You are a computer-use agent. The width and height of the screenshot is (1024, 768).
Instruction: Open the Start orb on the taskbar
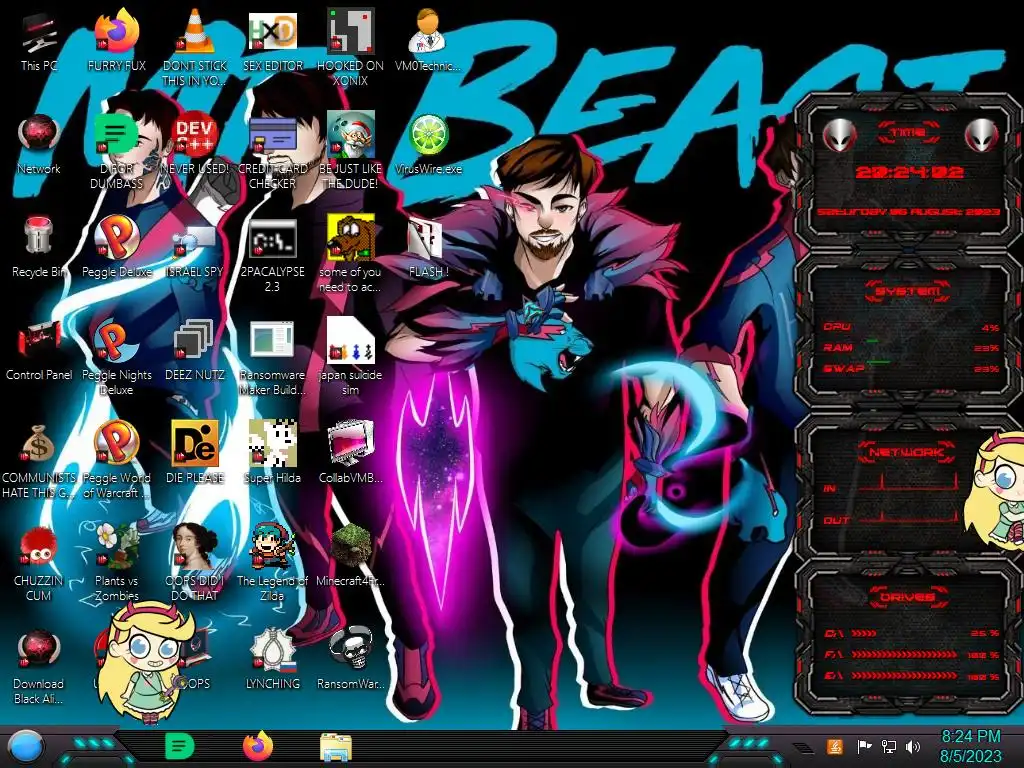(x=25, y=747)
